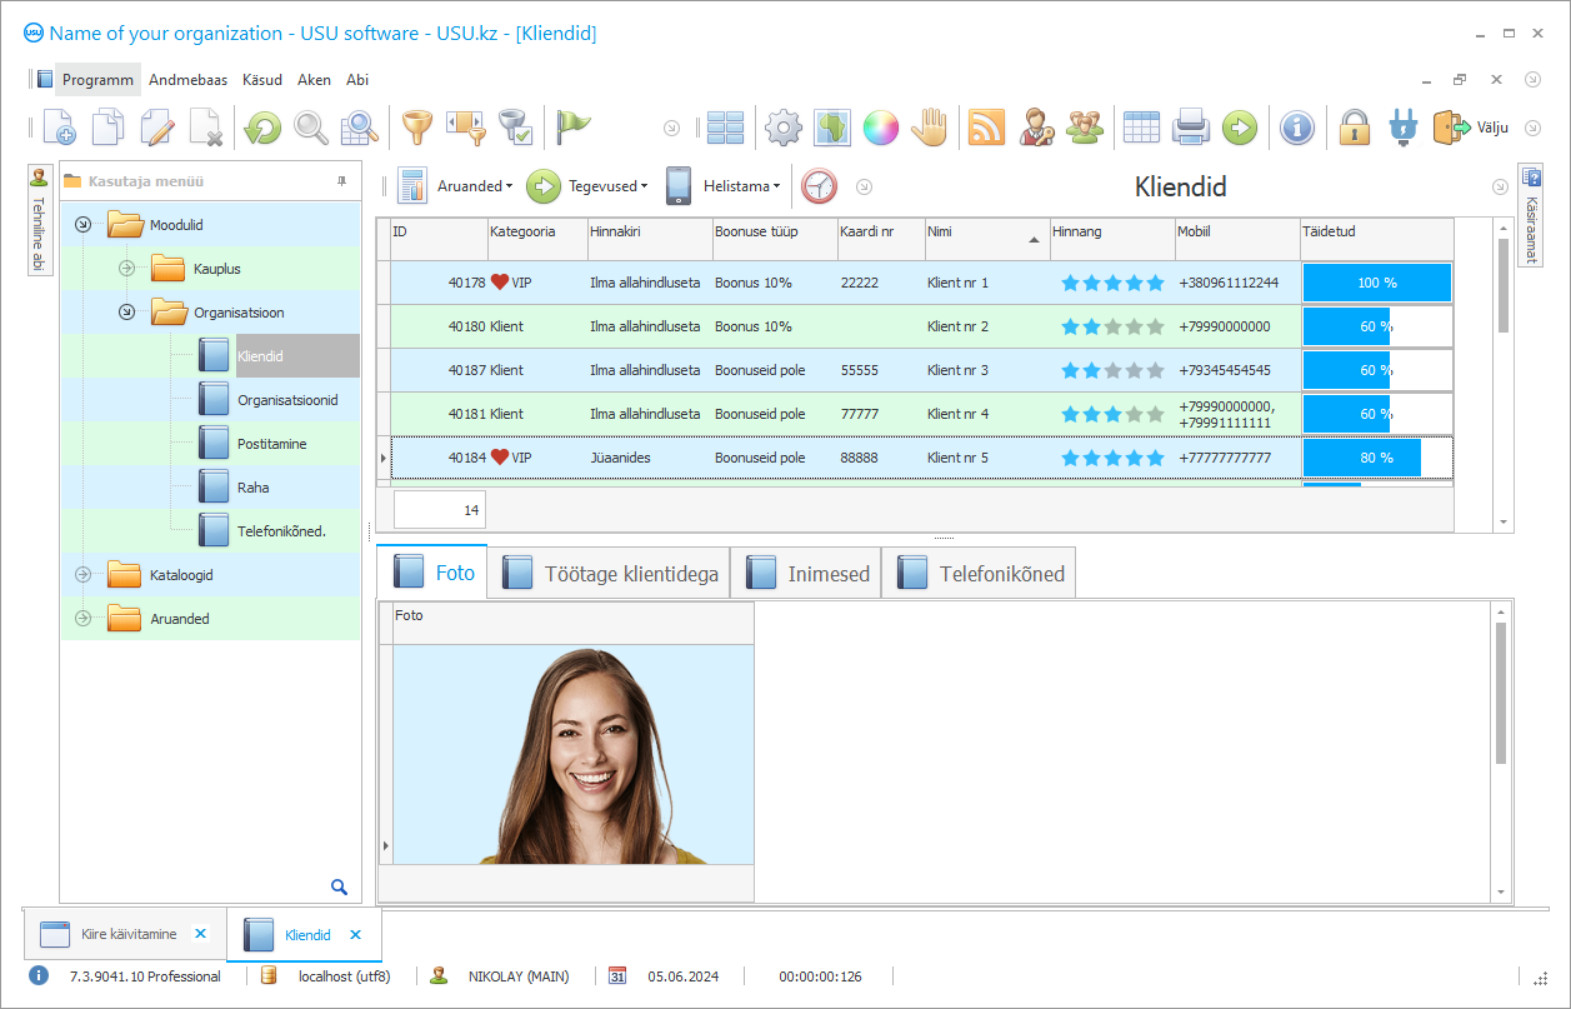The image size is (1571, 1009).
Task: Select Postitamine in the tree
Action: pyautogui.click(x=272, y=444)
